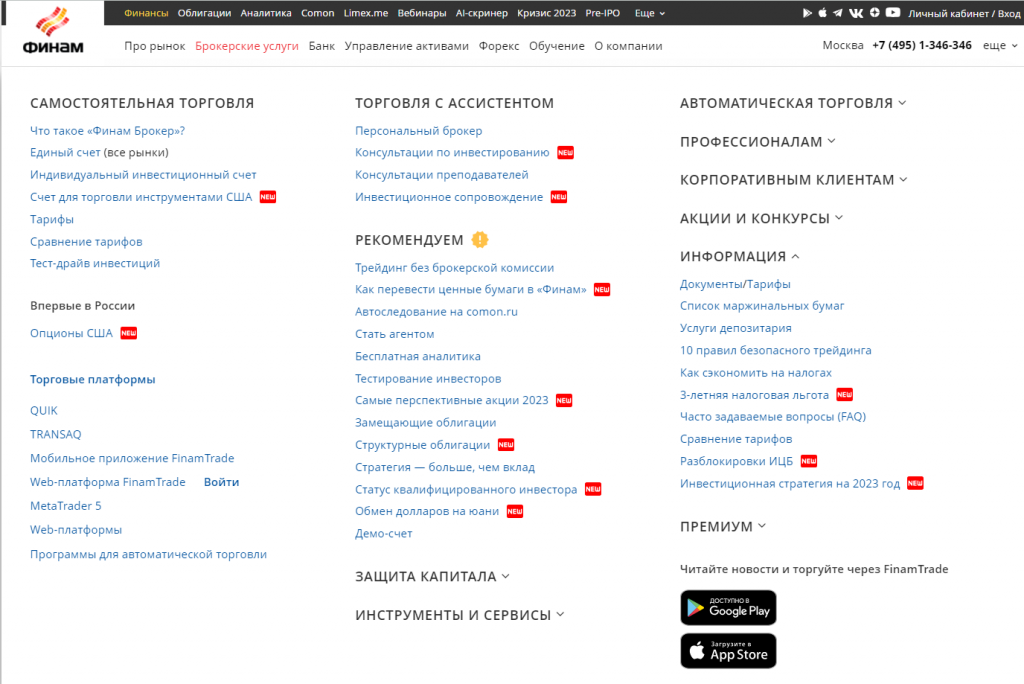The width and height of the screenshot is (1024, 684).
Task: Collapse the Информация section
Action: [x=739, y=257]
